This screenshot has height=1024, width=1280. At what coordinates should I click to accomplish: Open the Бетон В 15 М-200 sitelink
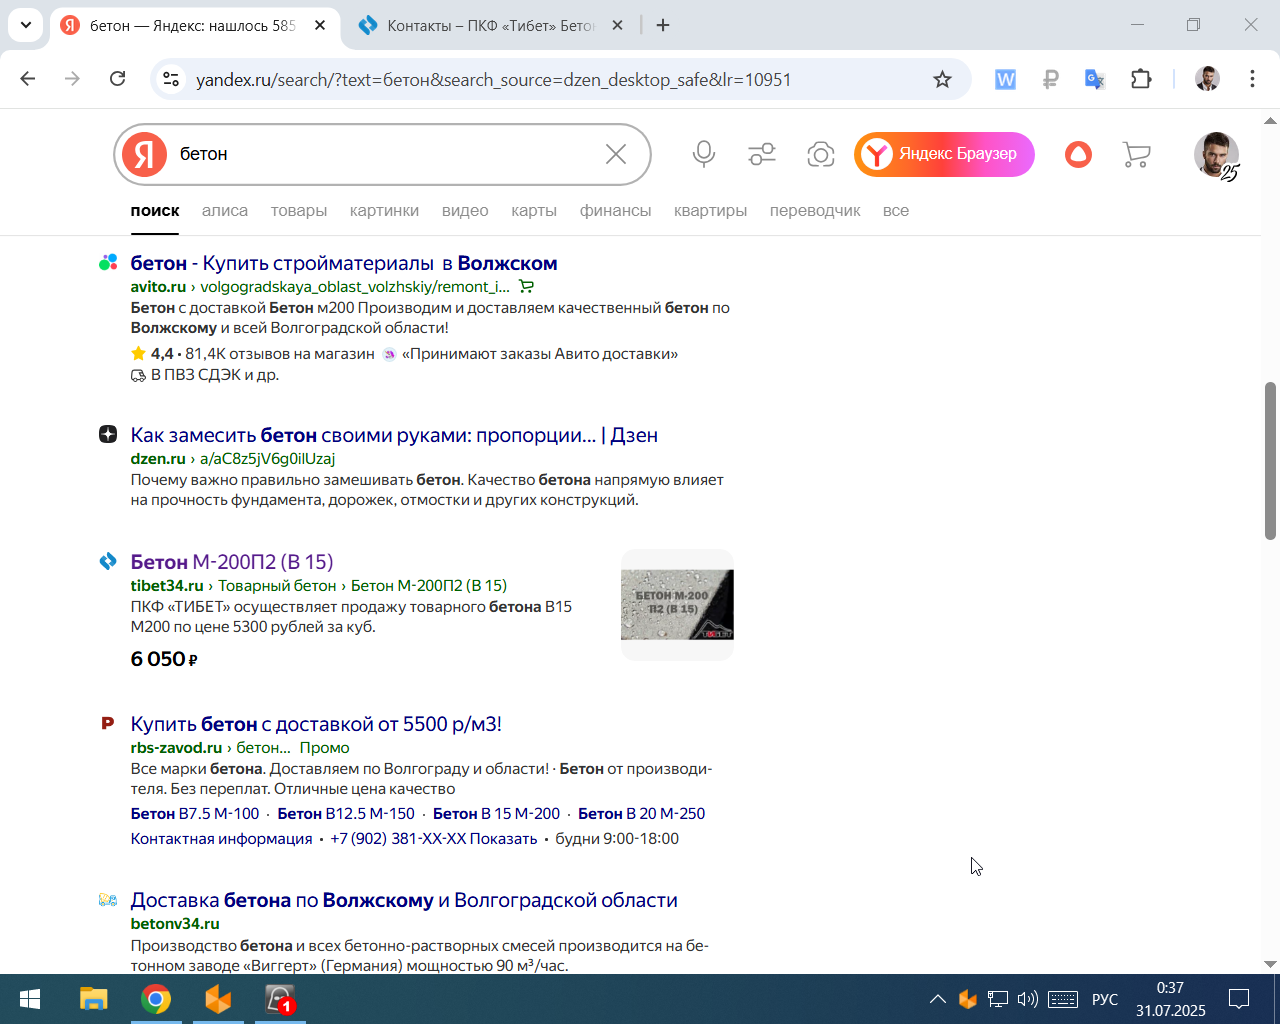pyautogui.click(x=496, y=814)
